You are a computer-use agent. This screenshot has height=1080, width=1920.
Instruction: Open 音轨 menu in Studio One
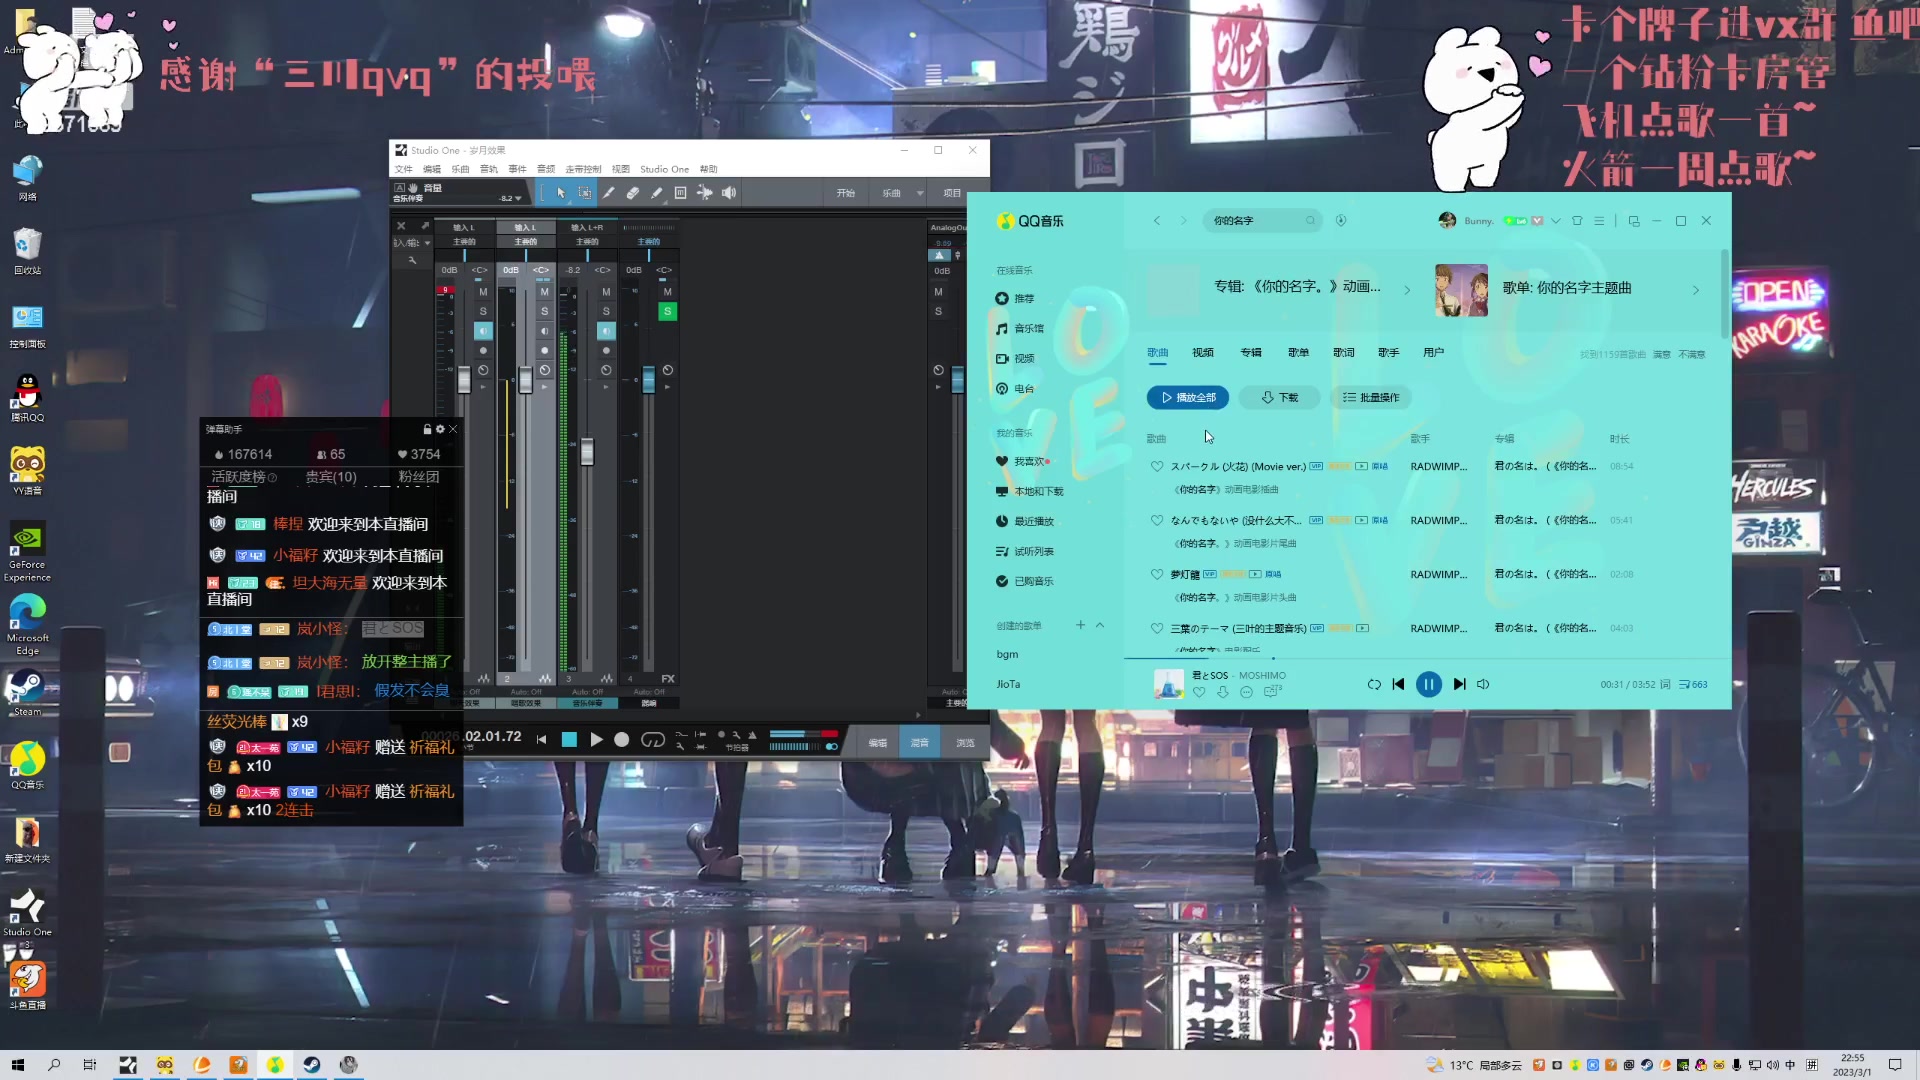click(489, 169)
